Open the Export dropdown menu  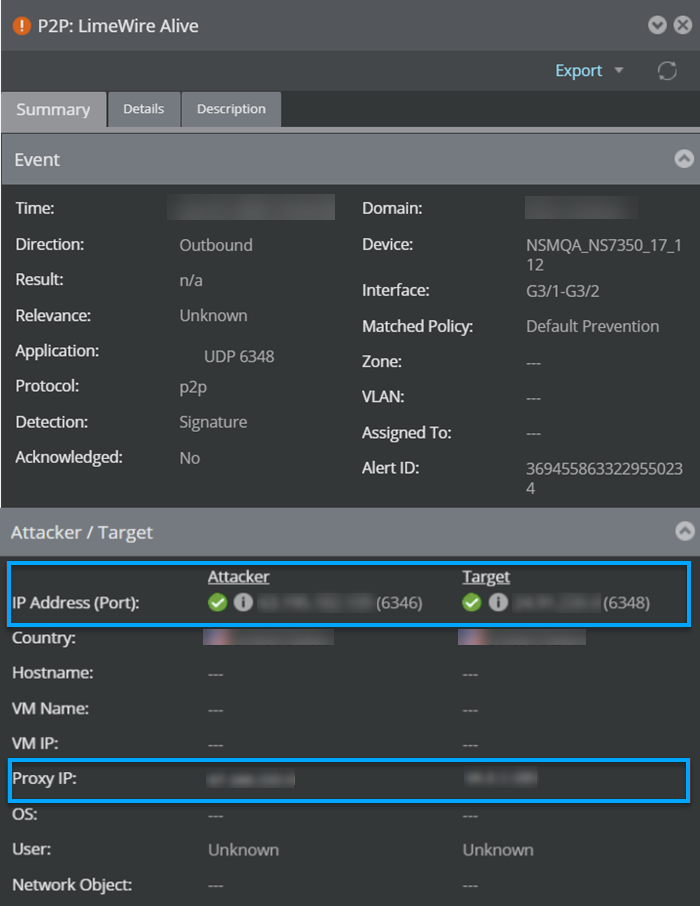point(589,70)
